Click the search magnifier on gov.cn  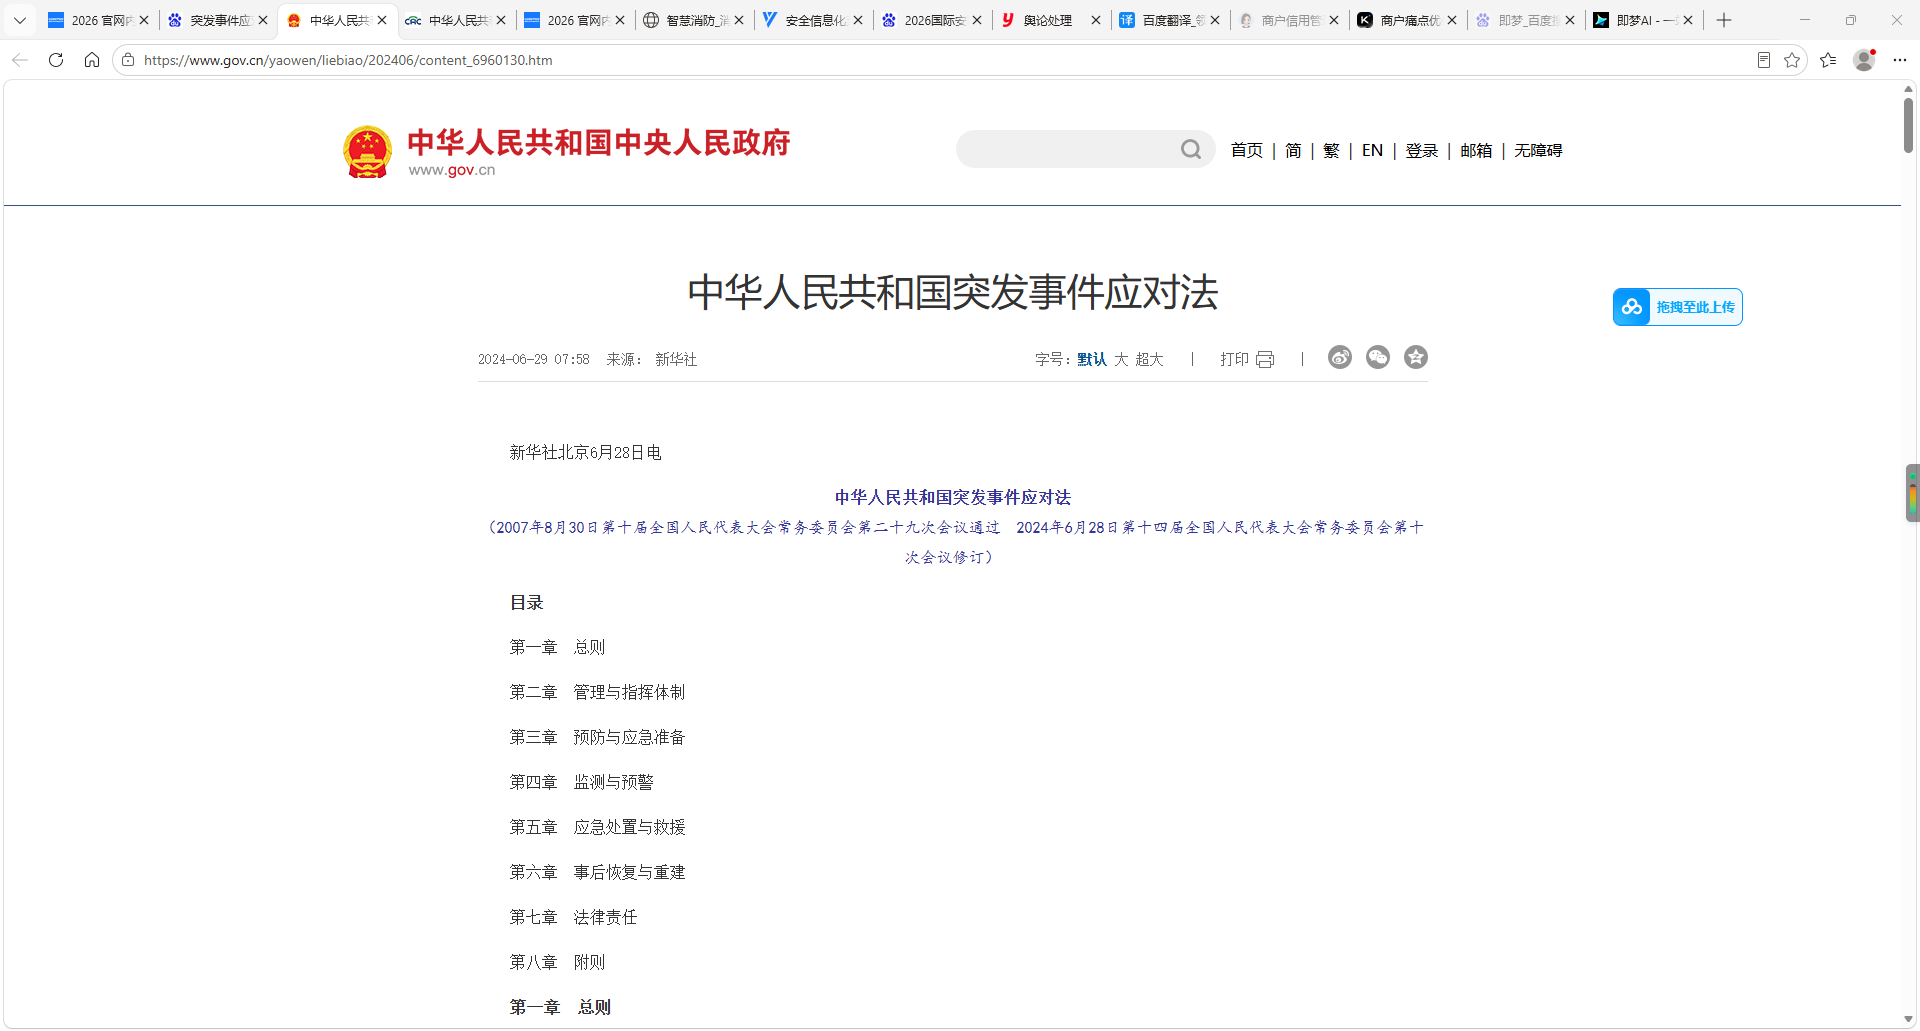point(1191,149)
